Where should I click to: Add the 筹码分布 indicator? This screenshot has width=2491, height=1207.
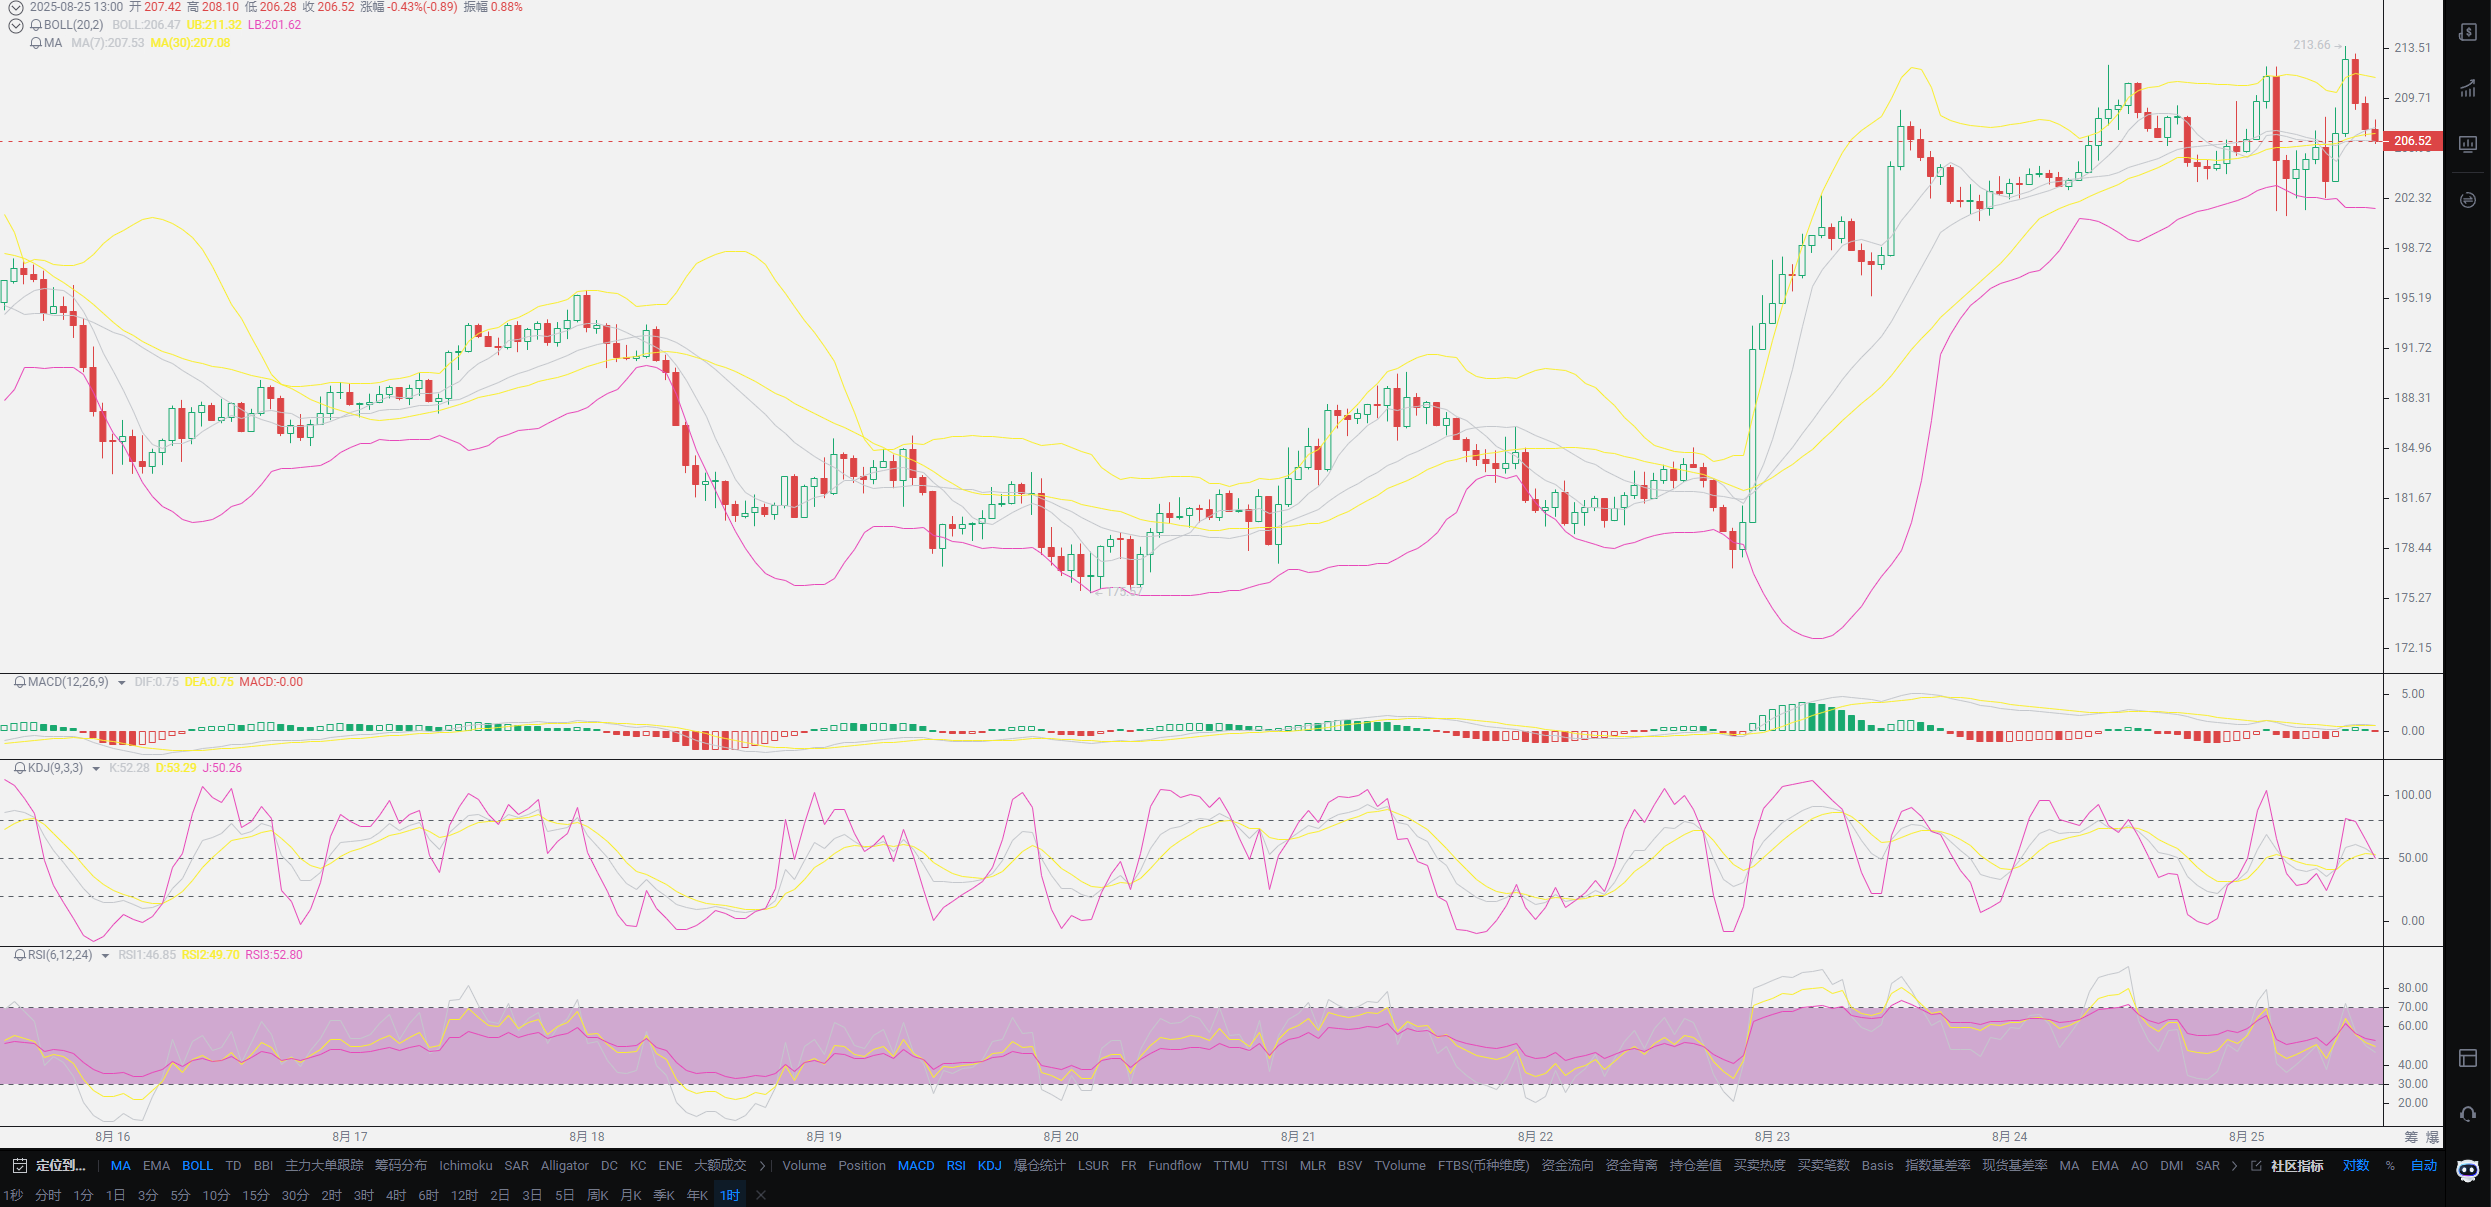[x=401, y=1166]
